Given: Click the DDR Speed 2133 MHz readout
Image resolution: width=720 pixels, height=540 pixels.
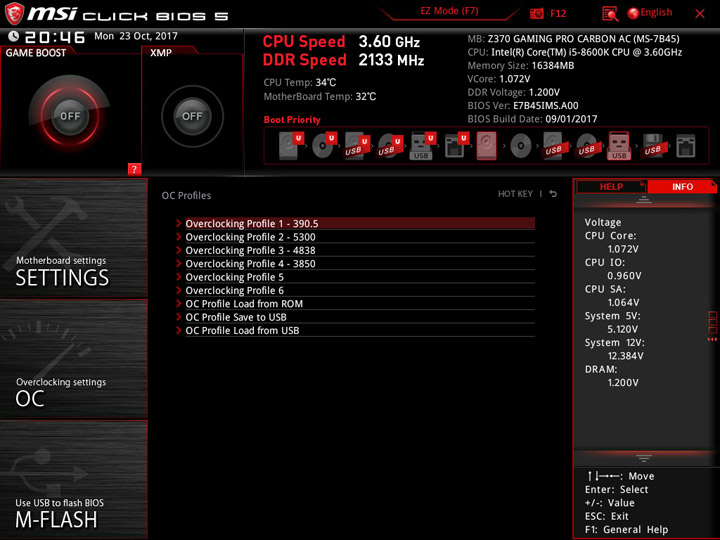Looking at the screenshot, I should [343, 60].
